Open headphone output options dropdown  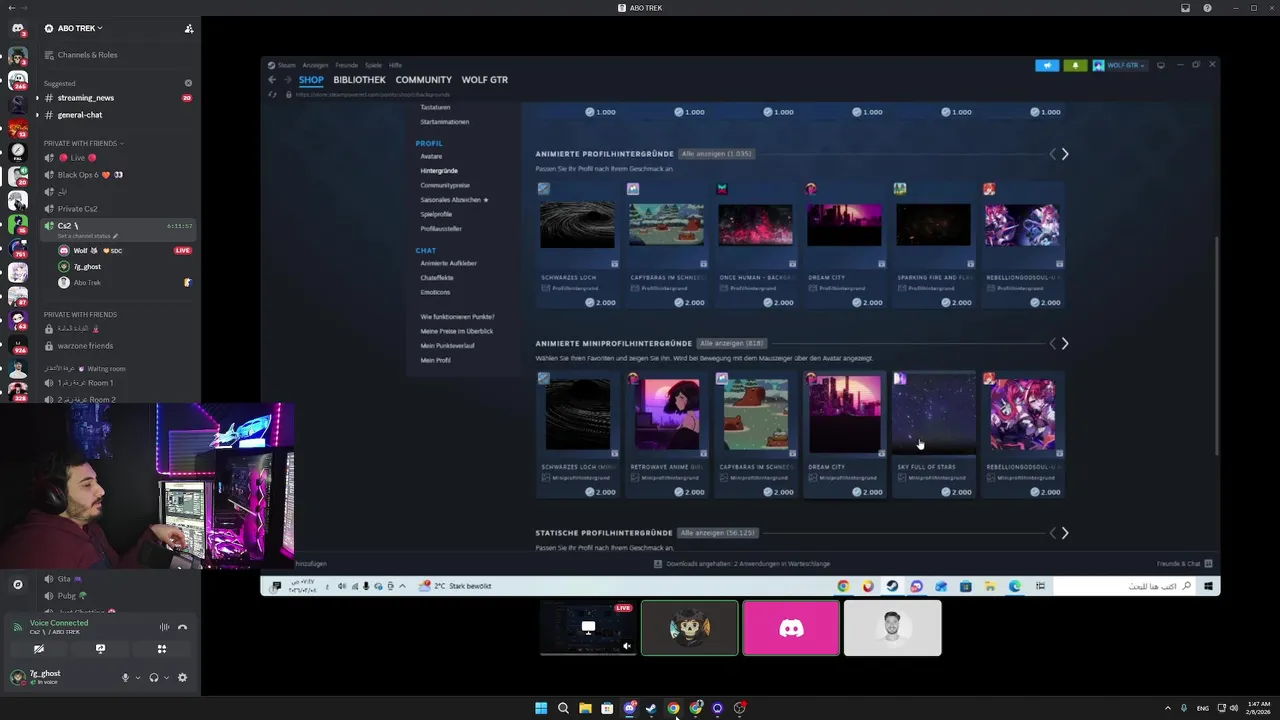click(165, 678)
